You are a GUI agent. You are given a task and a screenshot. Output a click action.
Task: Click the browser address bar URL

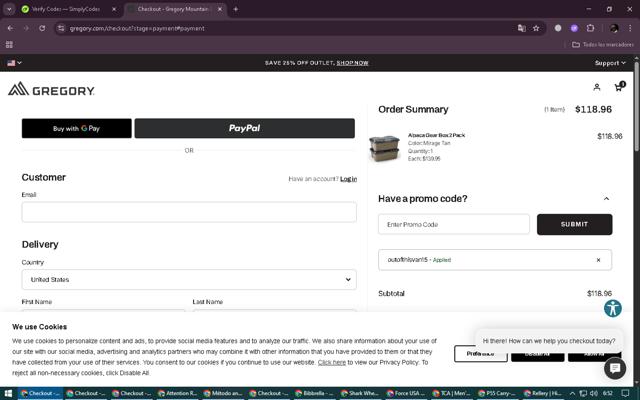tap(137, 28)
